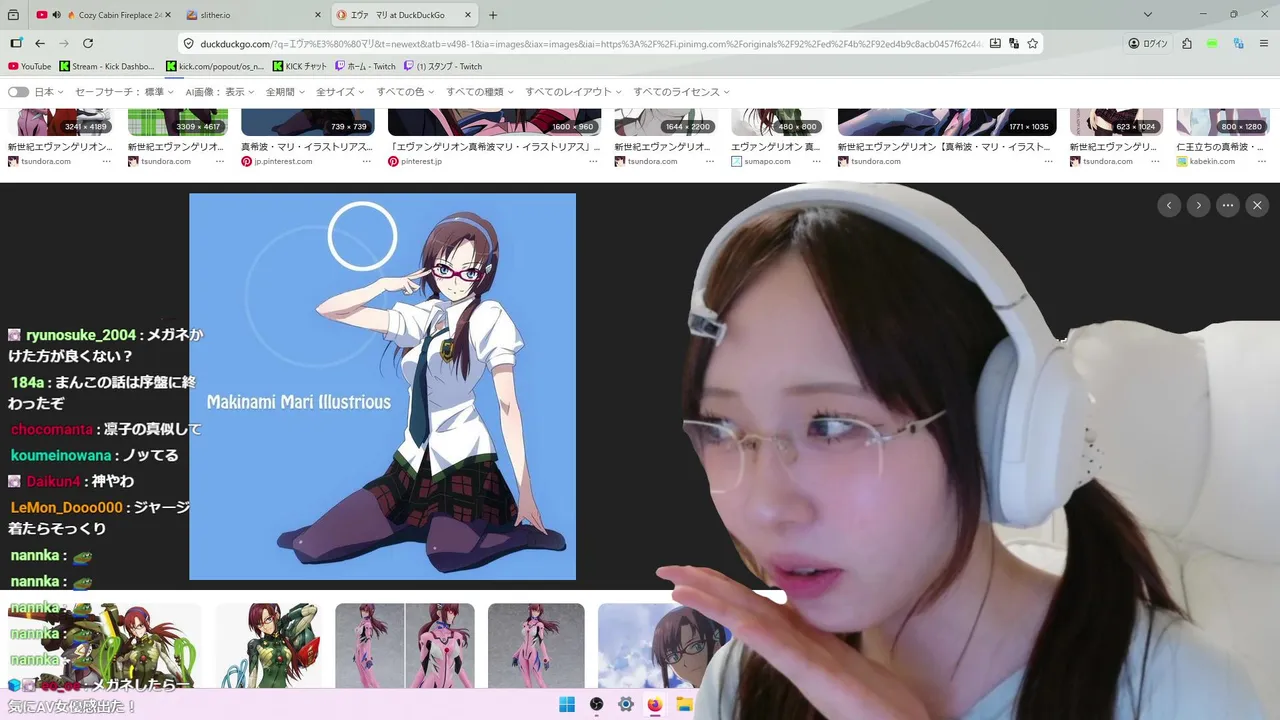Open the 全期間 time filter dropdown
1280x720 pixels.
(x=285, y=92)
